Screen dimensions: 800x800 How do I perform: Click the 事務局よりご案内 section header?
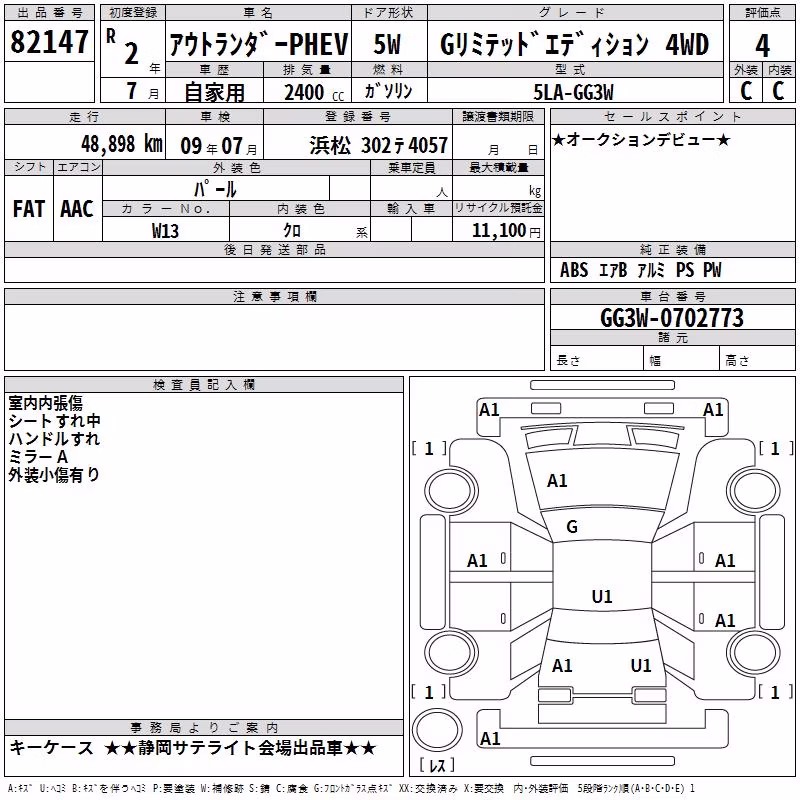coord(204,728)
